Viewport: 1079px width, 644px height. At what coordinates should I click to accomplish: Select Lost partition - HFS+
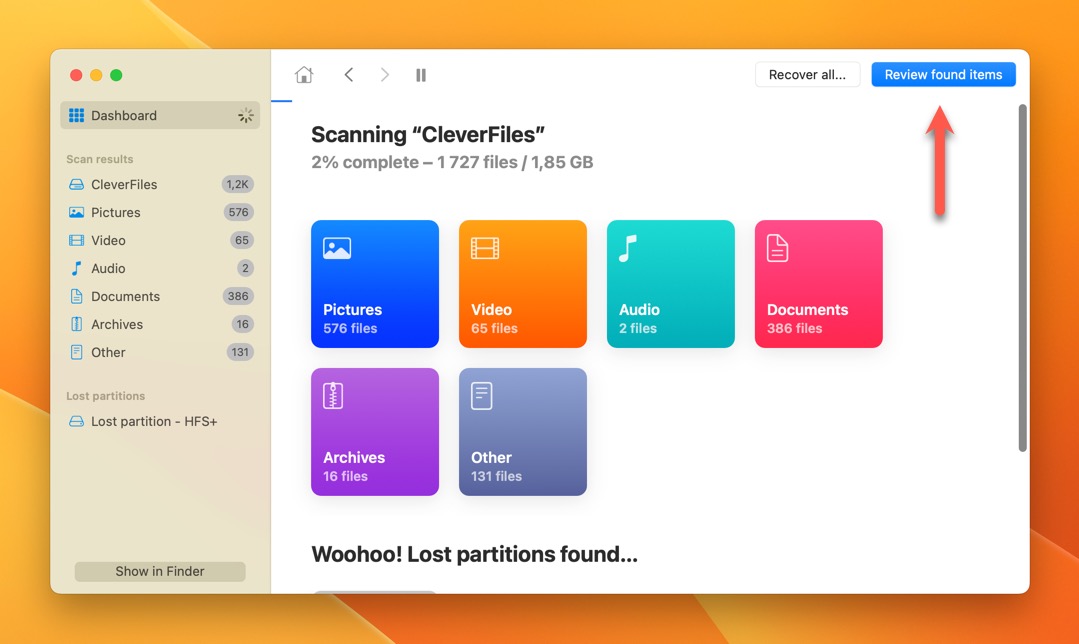point(160,421)
